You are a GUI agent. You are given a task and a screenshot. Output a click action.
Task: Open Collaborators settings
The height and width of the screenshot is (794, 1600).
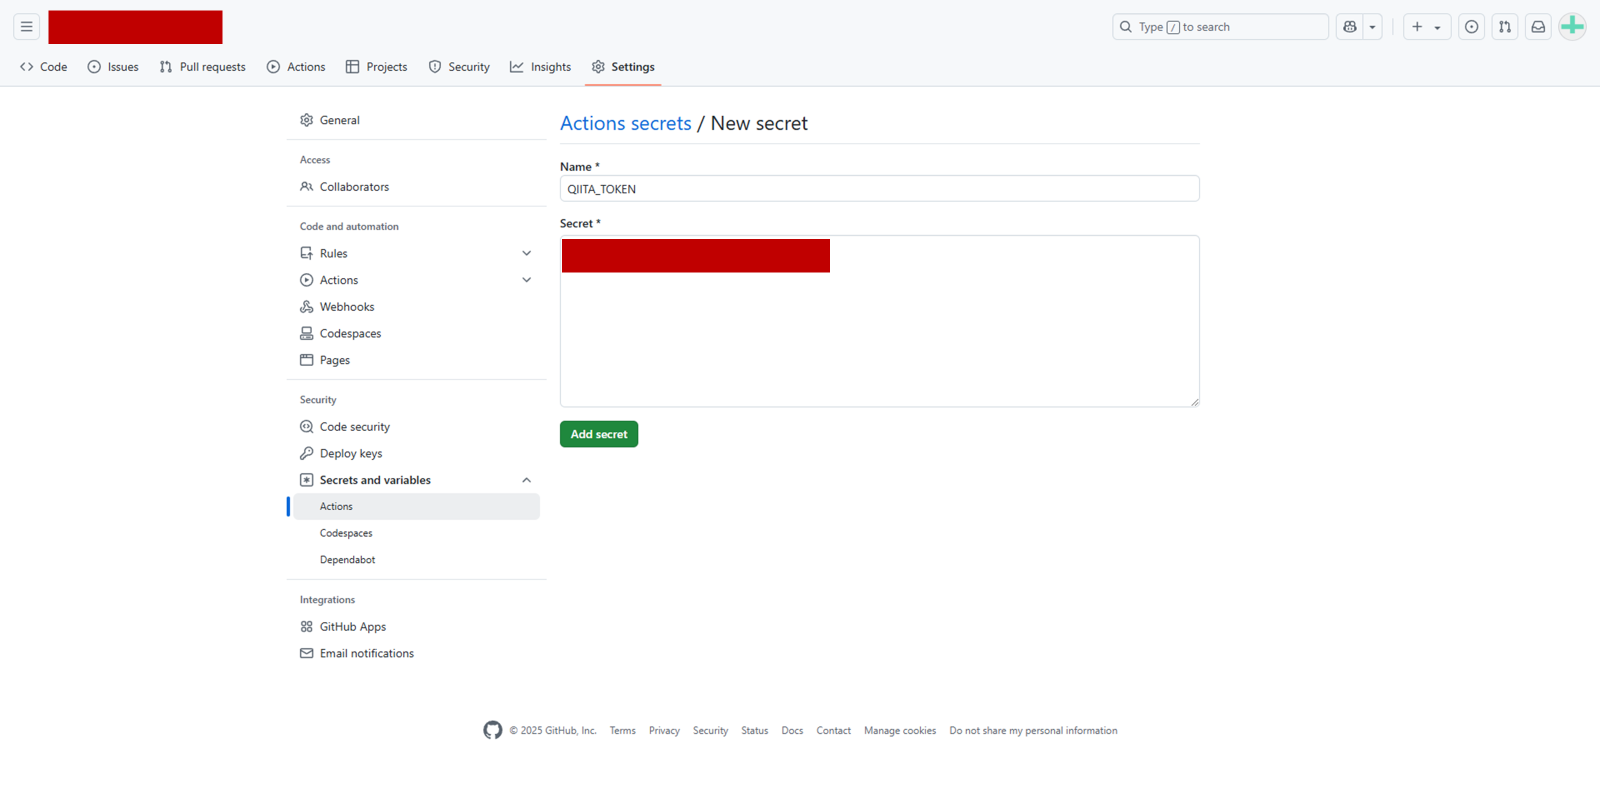416,187
